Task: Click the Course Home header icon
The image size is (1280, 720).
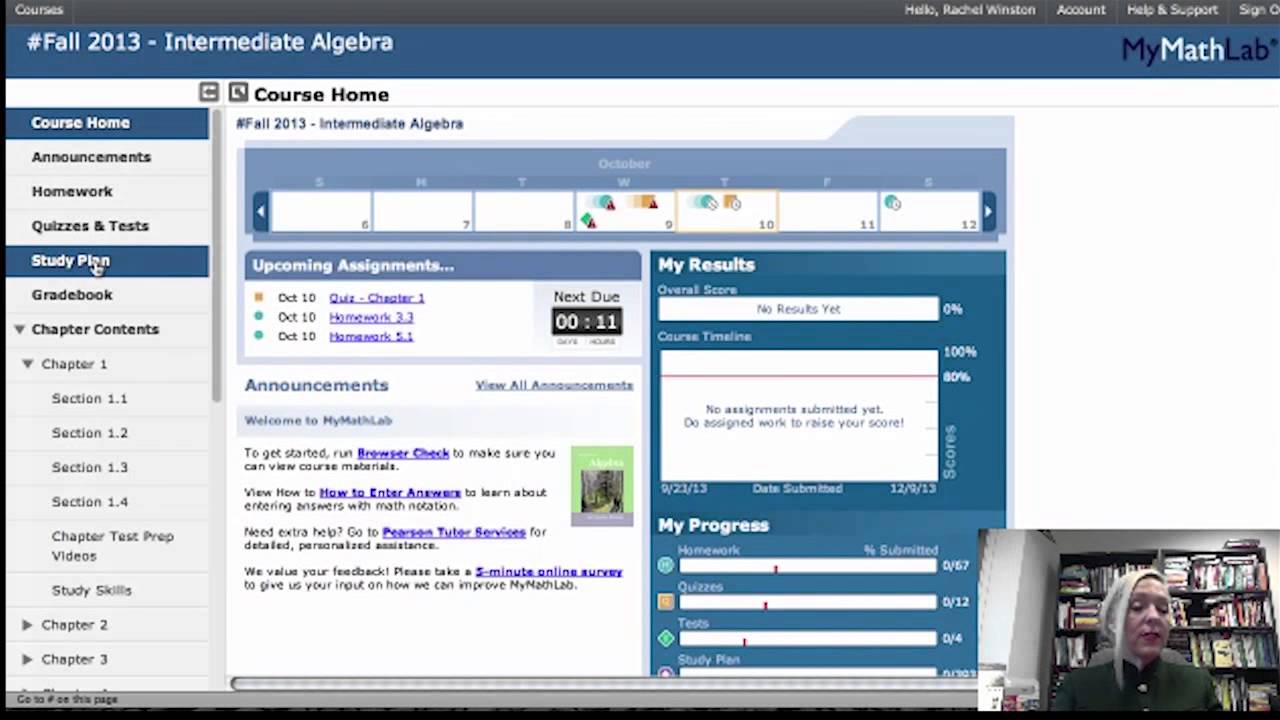Action: pyautogui.click(x=238, y=93)
